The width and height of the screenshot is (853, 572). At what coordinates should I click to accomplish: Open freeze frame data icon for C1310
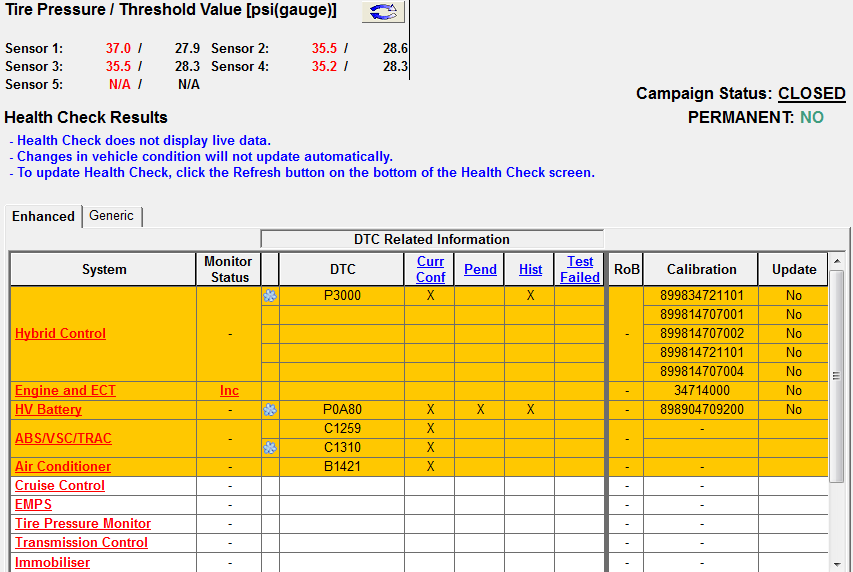click(x=269, y=448)
